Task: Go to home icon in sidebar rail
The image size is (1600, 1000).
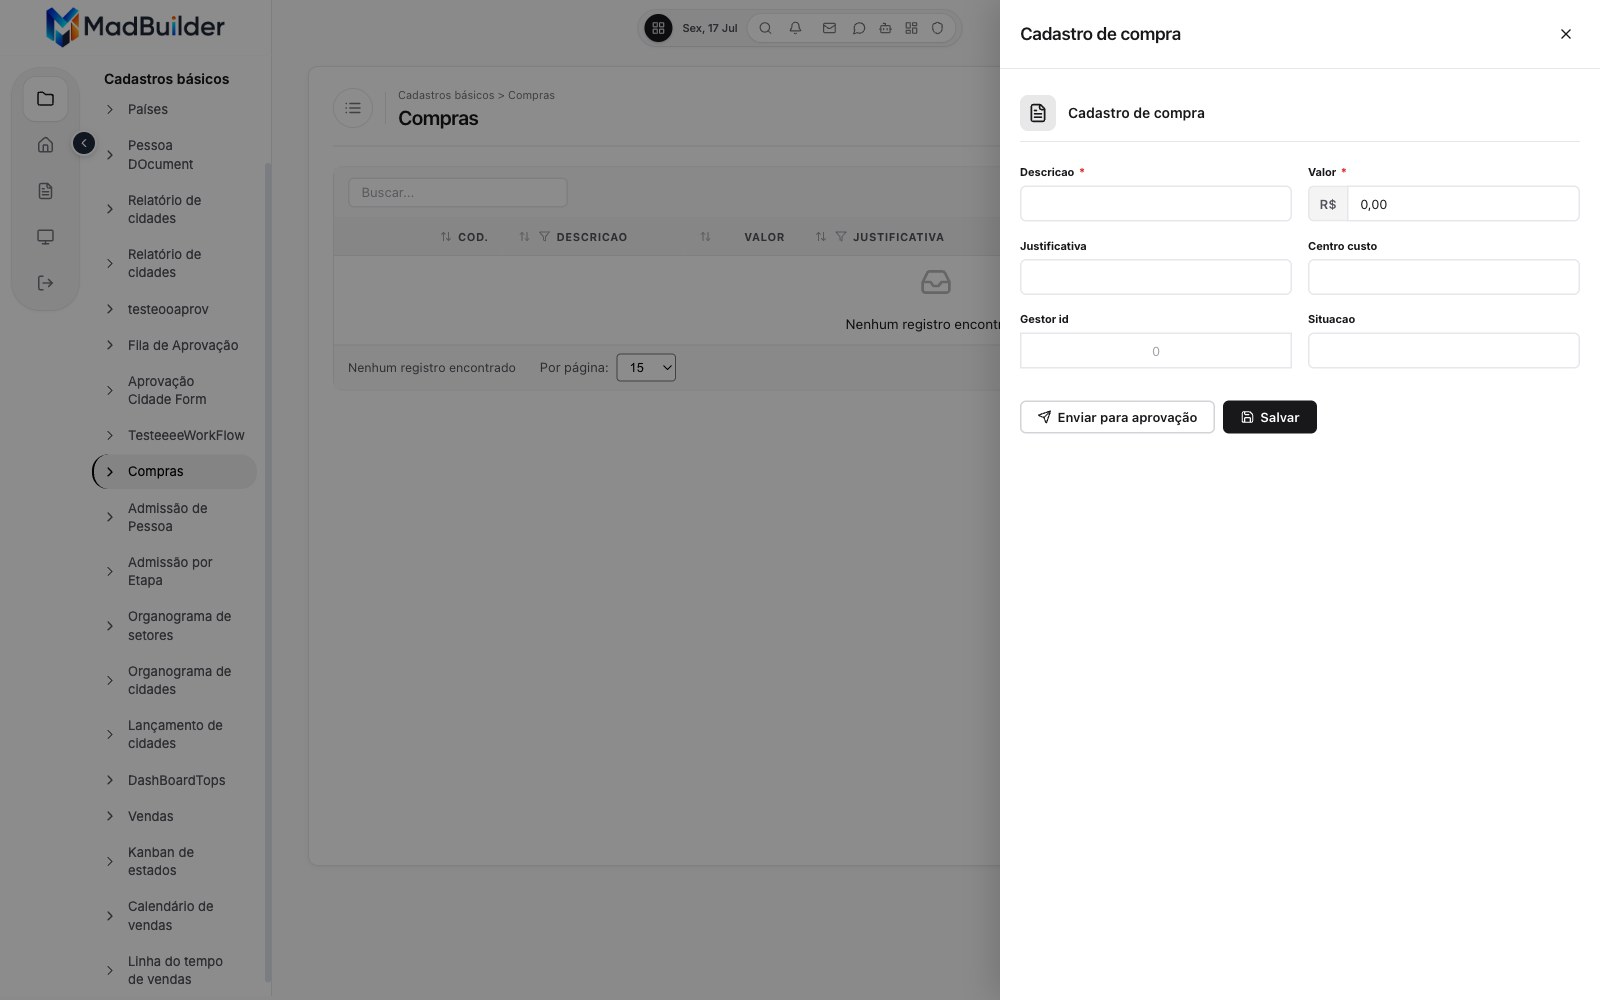Action: click(45, 145)
